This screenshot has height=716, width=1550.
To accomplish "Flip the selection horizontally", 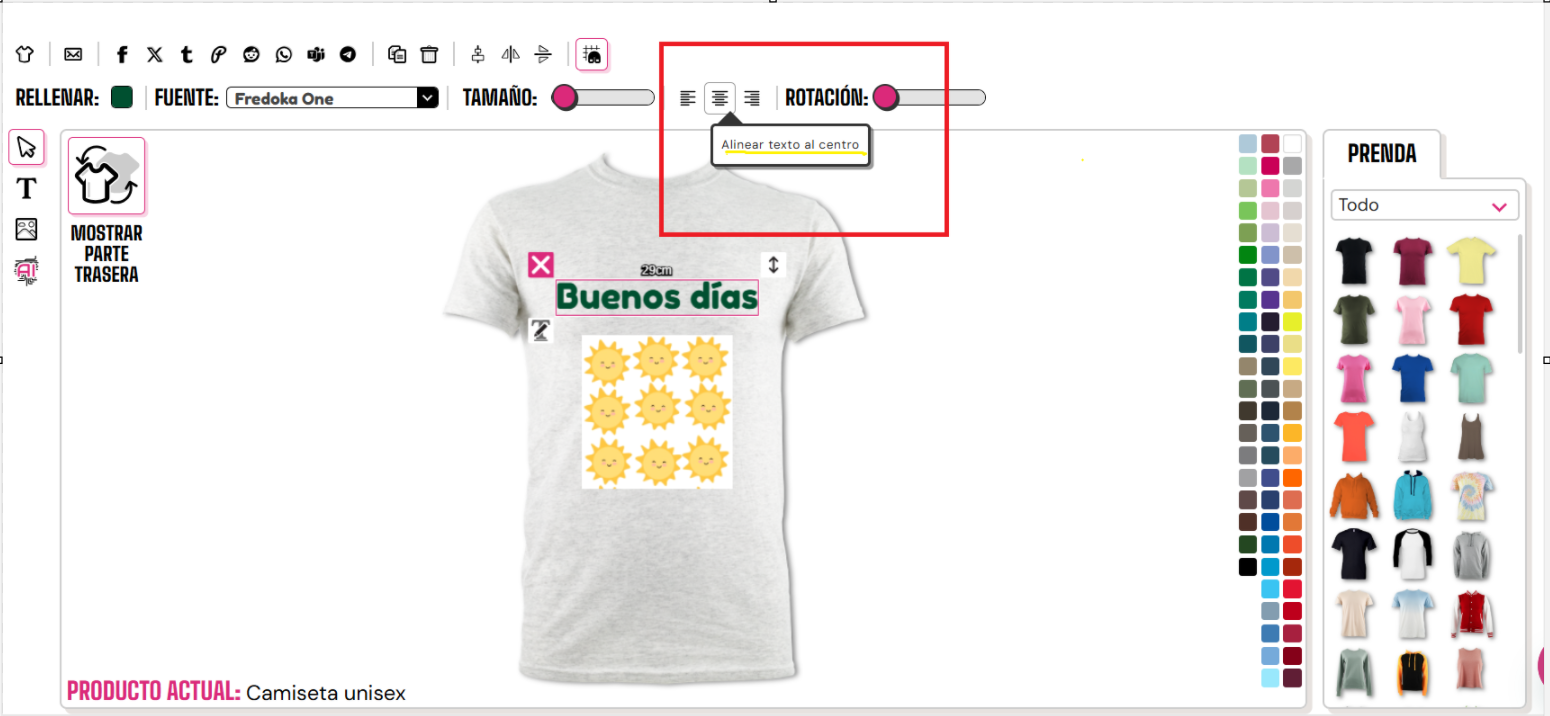I will click(x=511, y=54).
